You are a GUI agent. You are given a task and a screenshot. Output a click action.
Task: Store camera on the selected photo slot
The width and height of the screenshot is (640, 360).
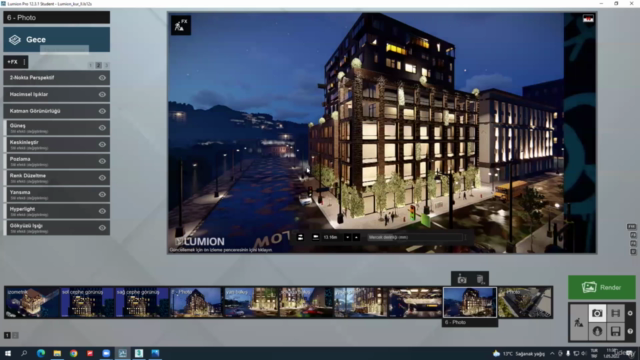tap(462, 280)
